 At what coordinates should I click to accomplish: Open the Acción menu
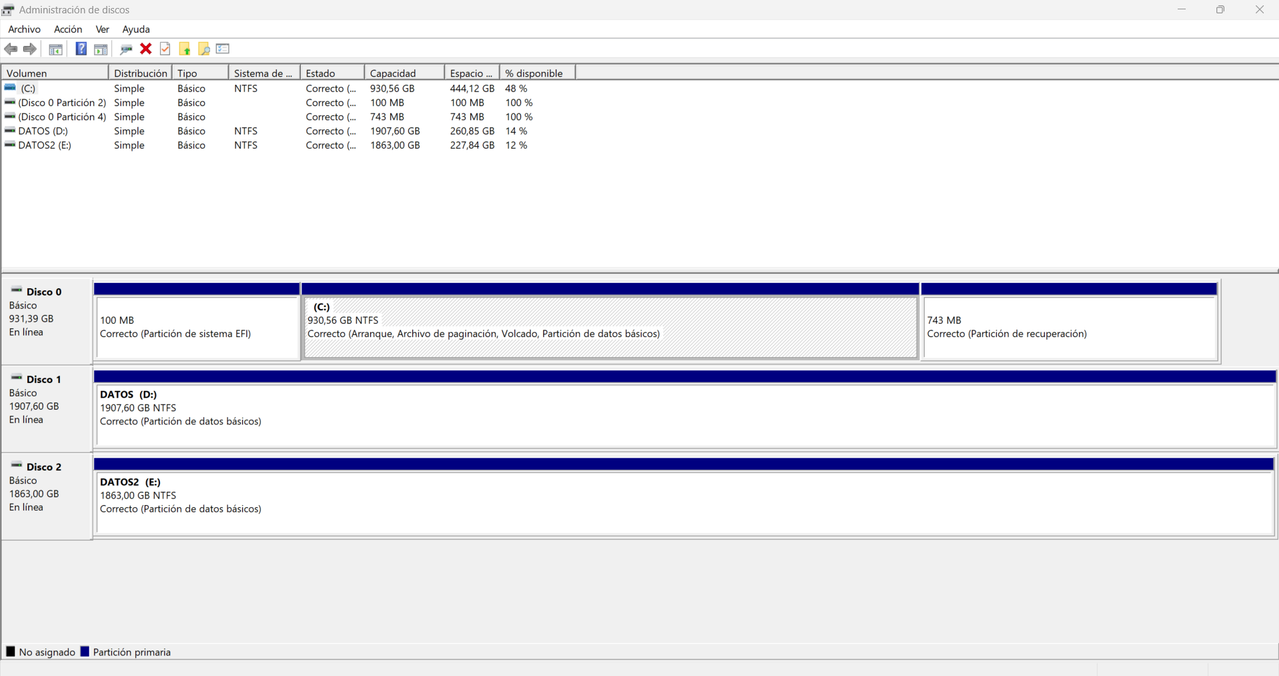click(x=68, y=29)
